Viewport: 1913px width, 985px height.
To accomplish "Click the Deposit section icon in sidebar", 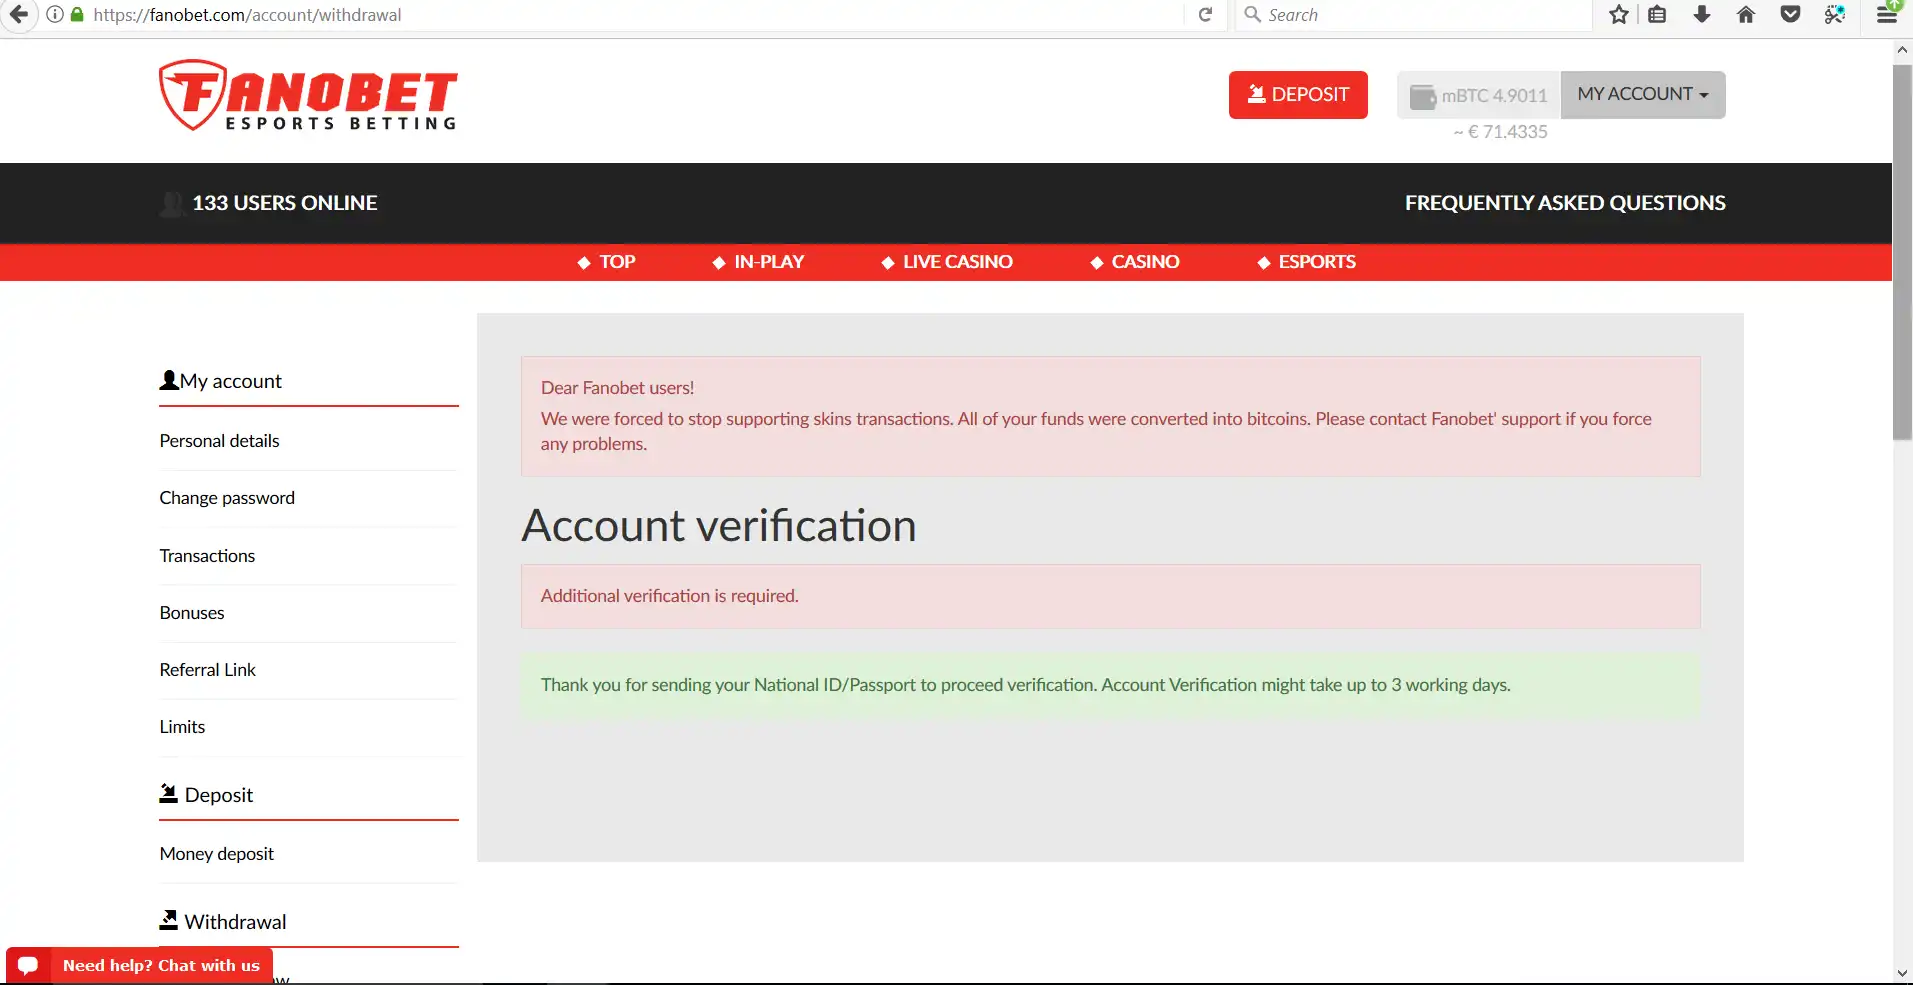I will click(x=169, y=794).
